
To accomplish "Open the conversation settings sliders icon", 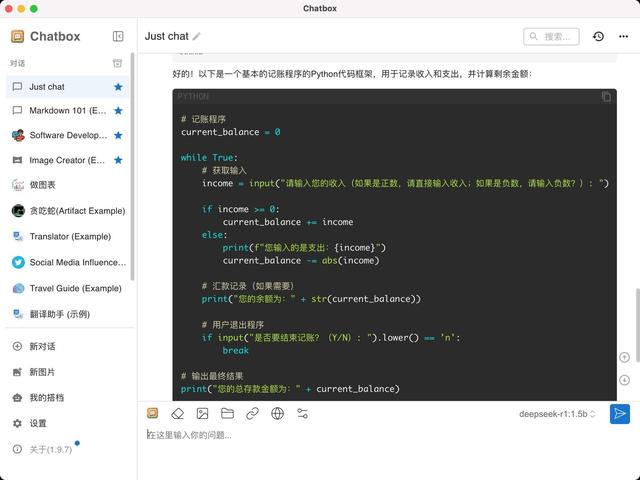I will pos(302,413).
